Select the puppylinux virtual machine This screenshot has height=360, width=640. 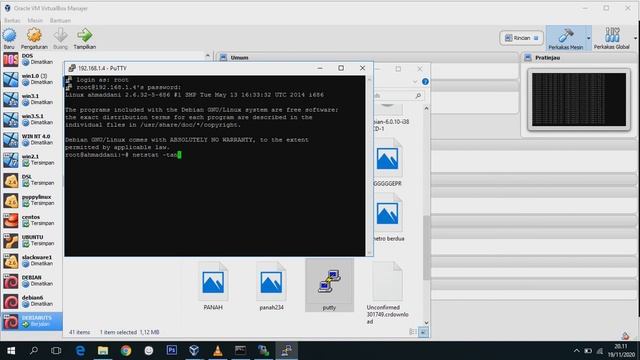tap(31, 200)
